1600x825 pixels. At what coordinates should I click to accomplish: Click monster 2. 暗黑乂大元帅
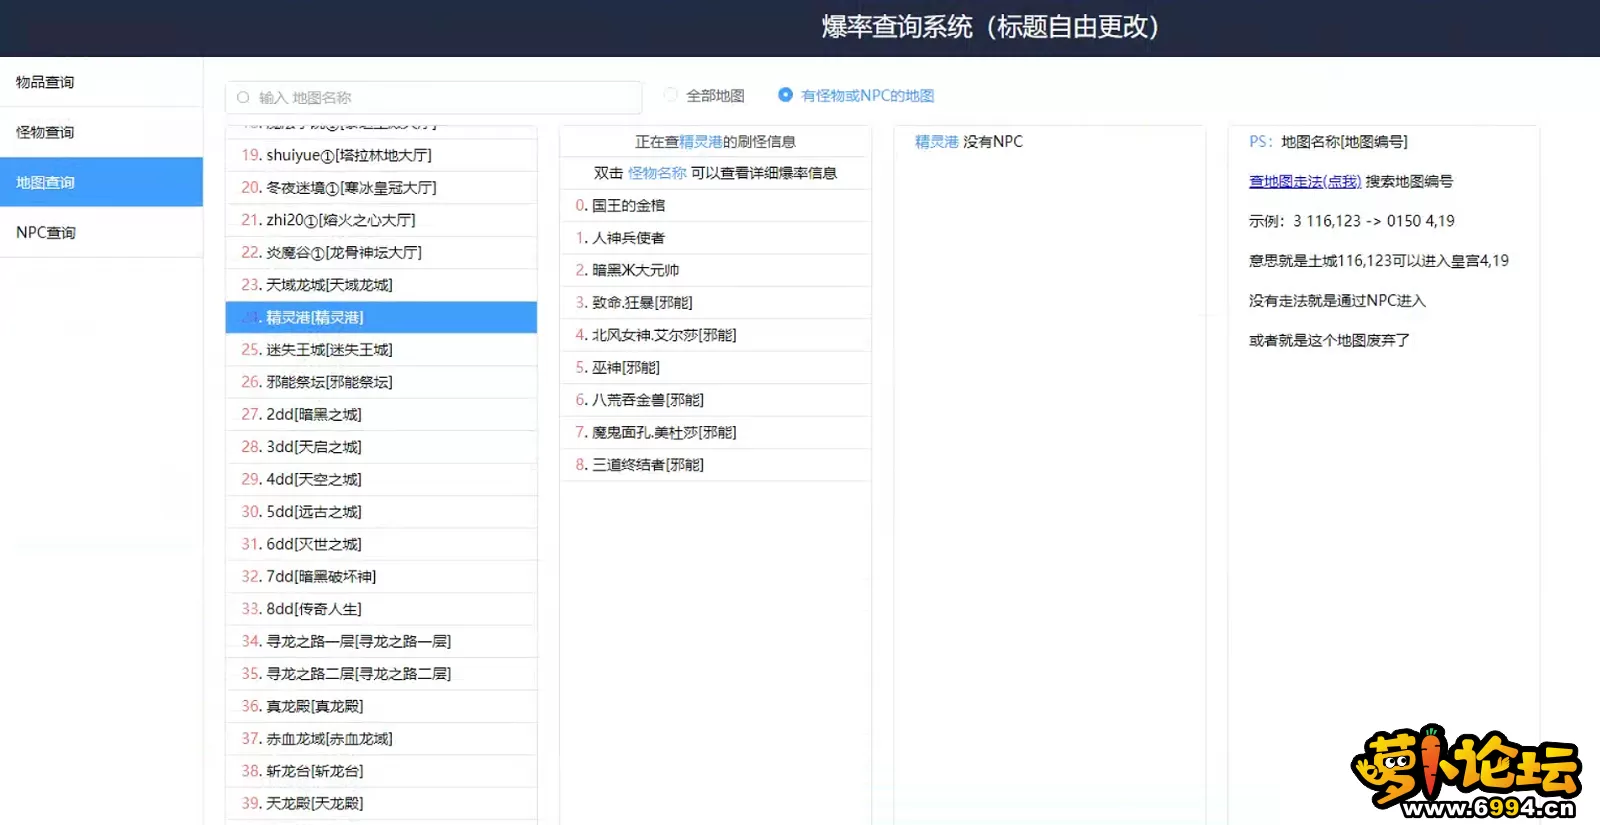[715, 270]
